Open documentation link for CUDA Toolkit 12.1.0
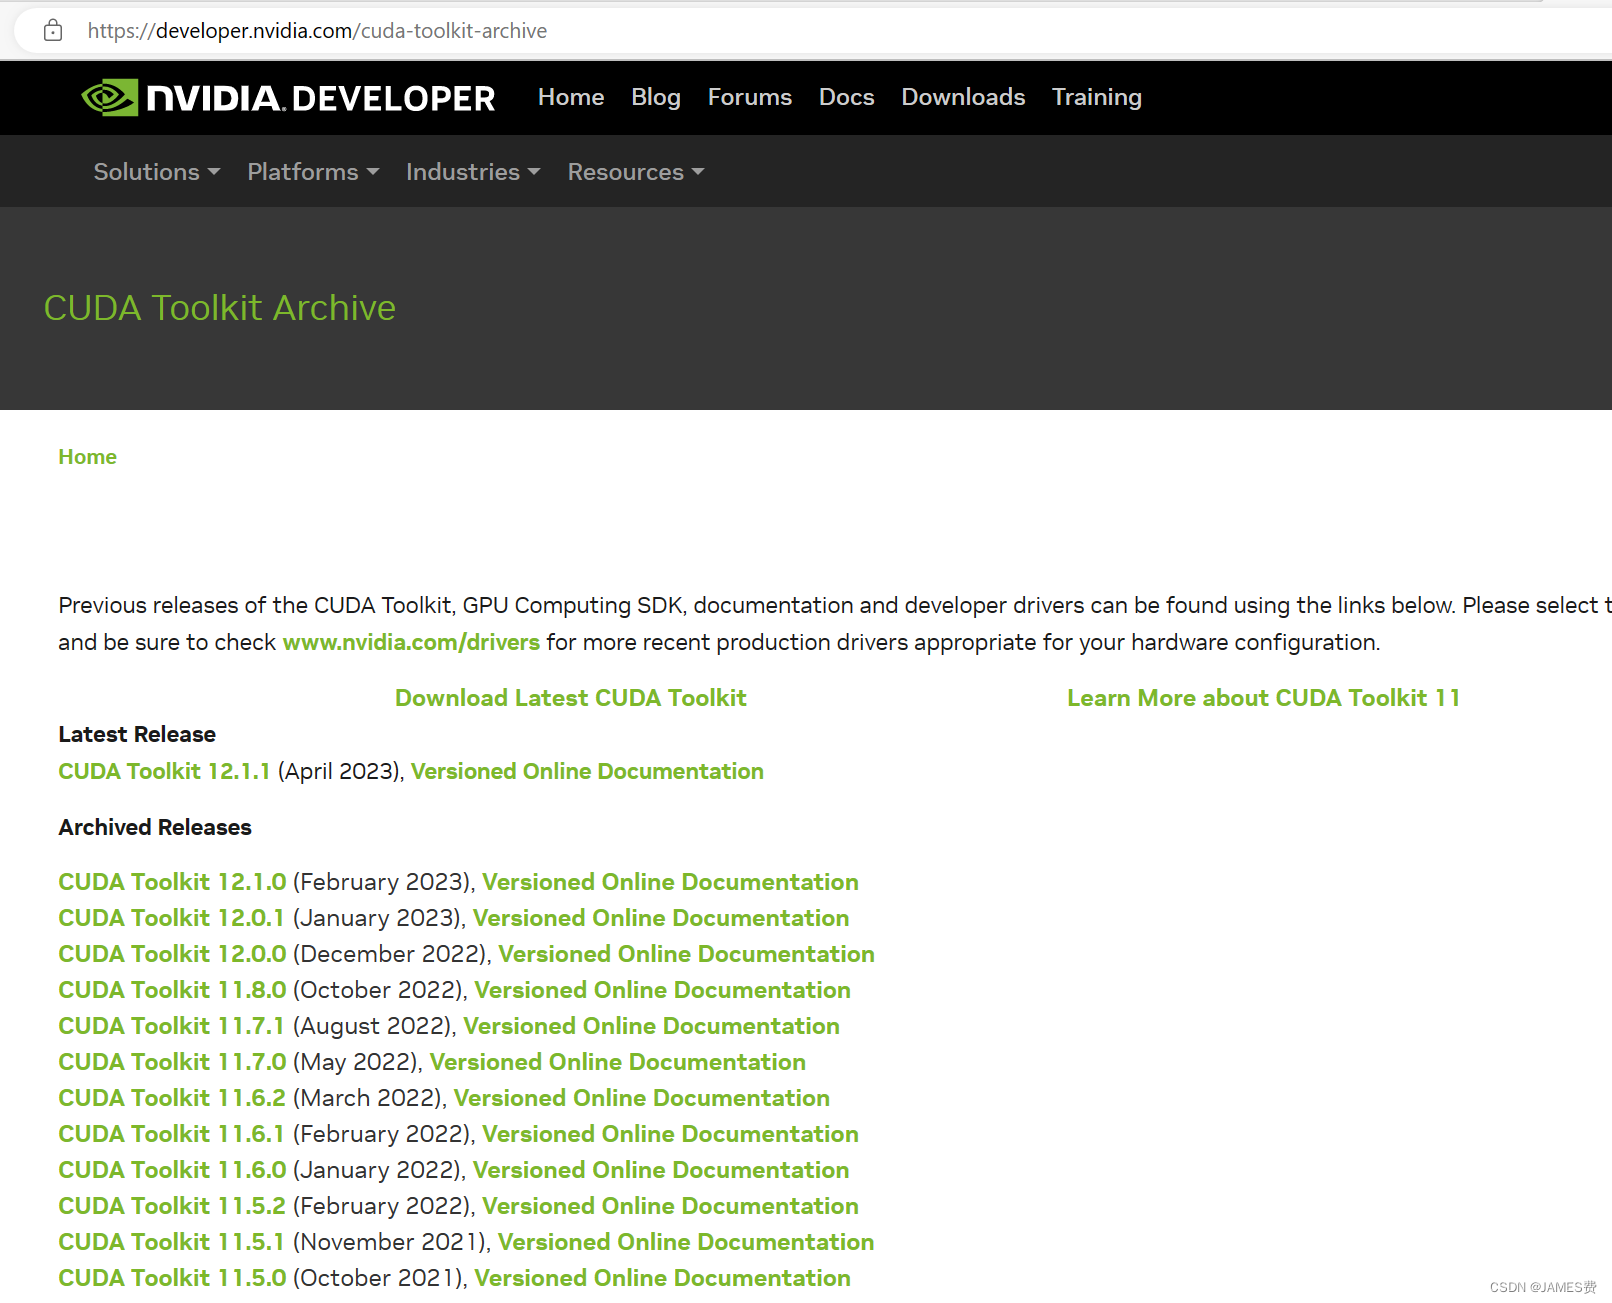 (670, 882)
